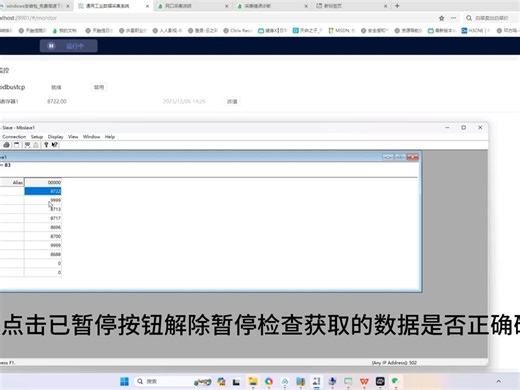Maximize the inner Mbslave1 child window
Viewport: 520px width, 390px height.
pyautogui.click(x=400, y=157)
